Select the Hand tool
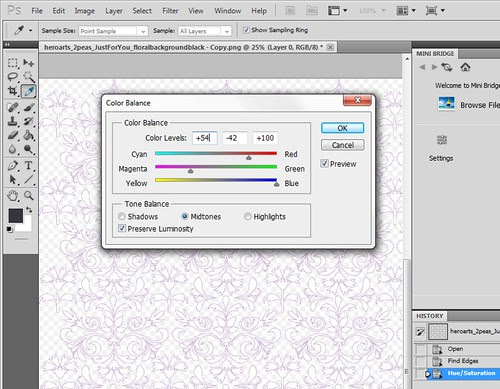 (13, 195)
